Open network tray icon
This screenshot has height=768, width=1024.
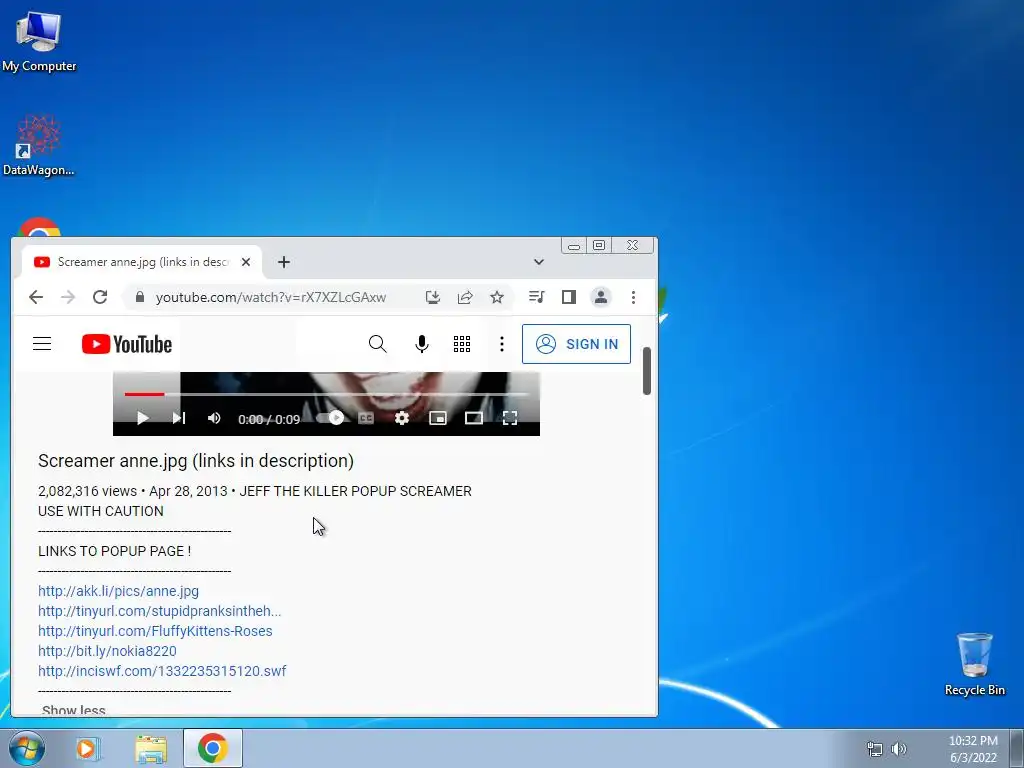[x=874, y=749]
